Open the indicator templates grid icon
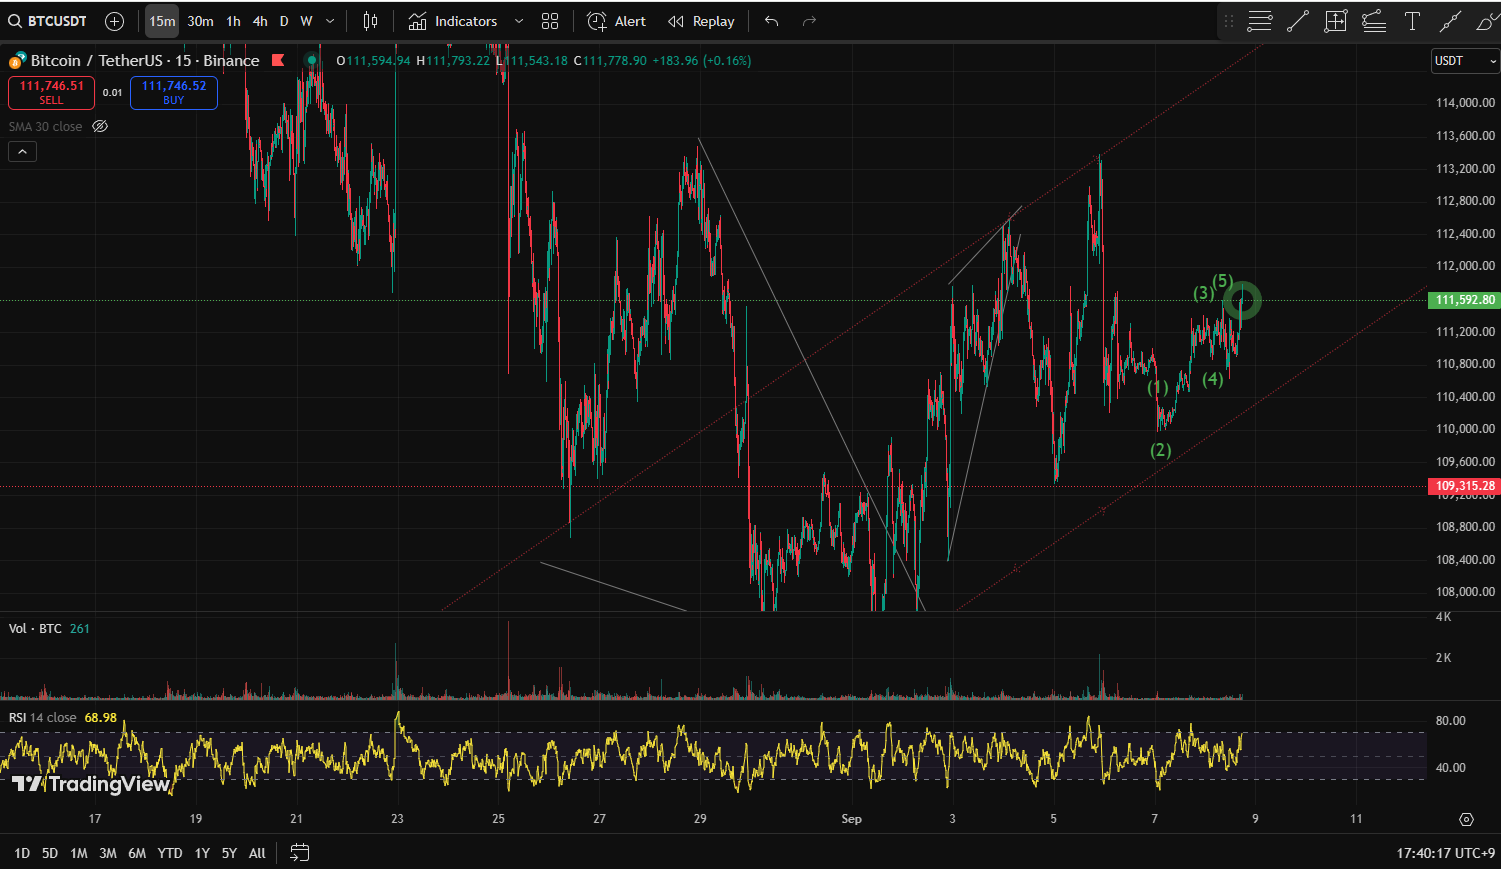Image resolution: width=1501 pixels, height=869 pixels. click(x=550, y=21)
